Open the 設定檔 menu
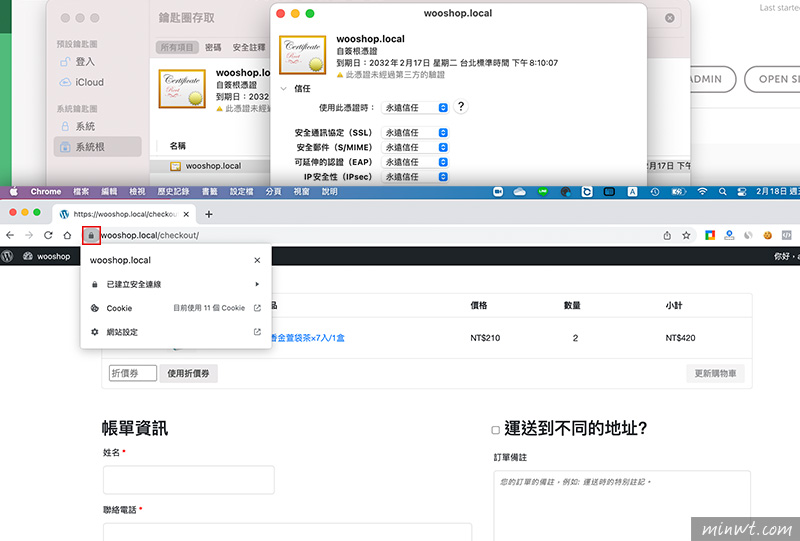This screenshot has height=541, width=800. [x=242, y=191]
